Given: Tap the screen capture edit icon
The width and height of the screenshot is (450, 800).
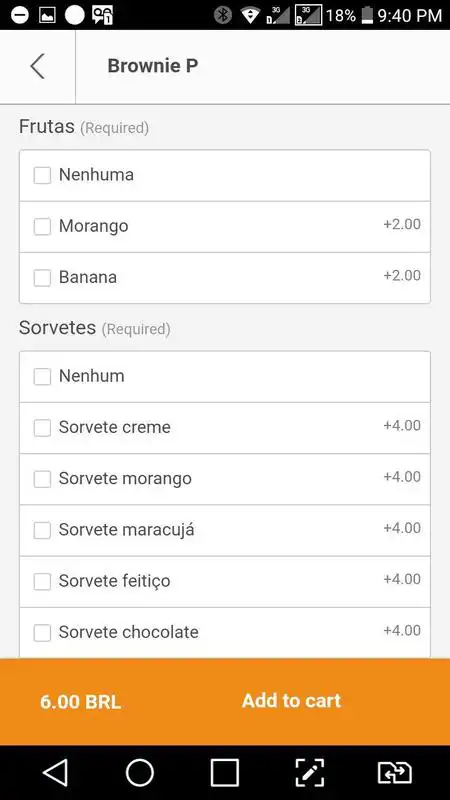Looking at the screenshot, I should pyautogui.click(x=310, y=773).
